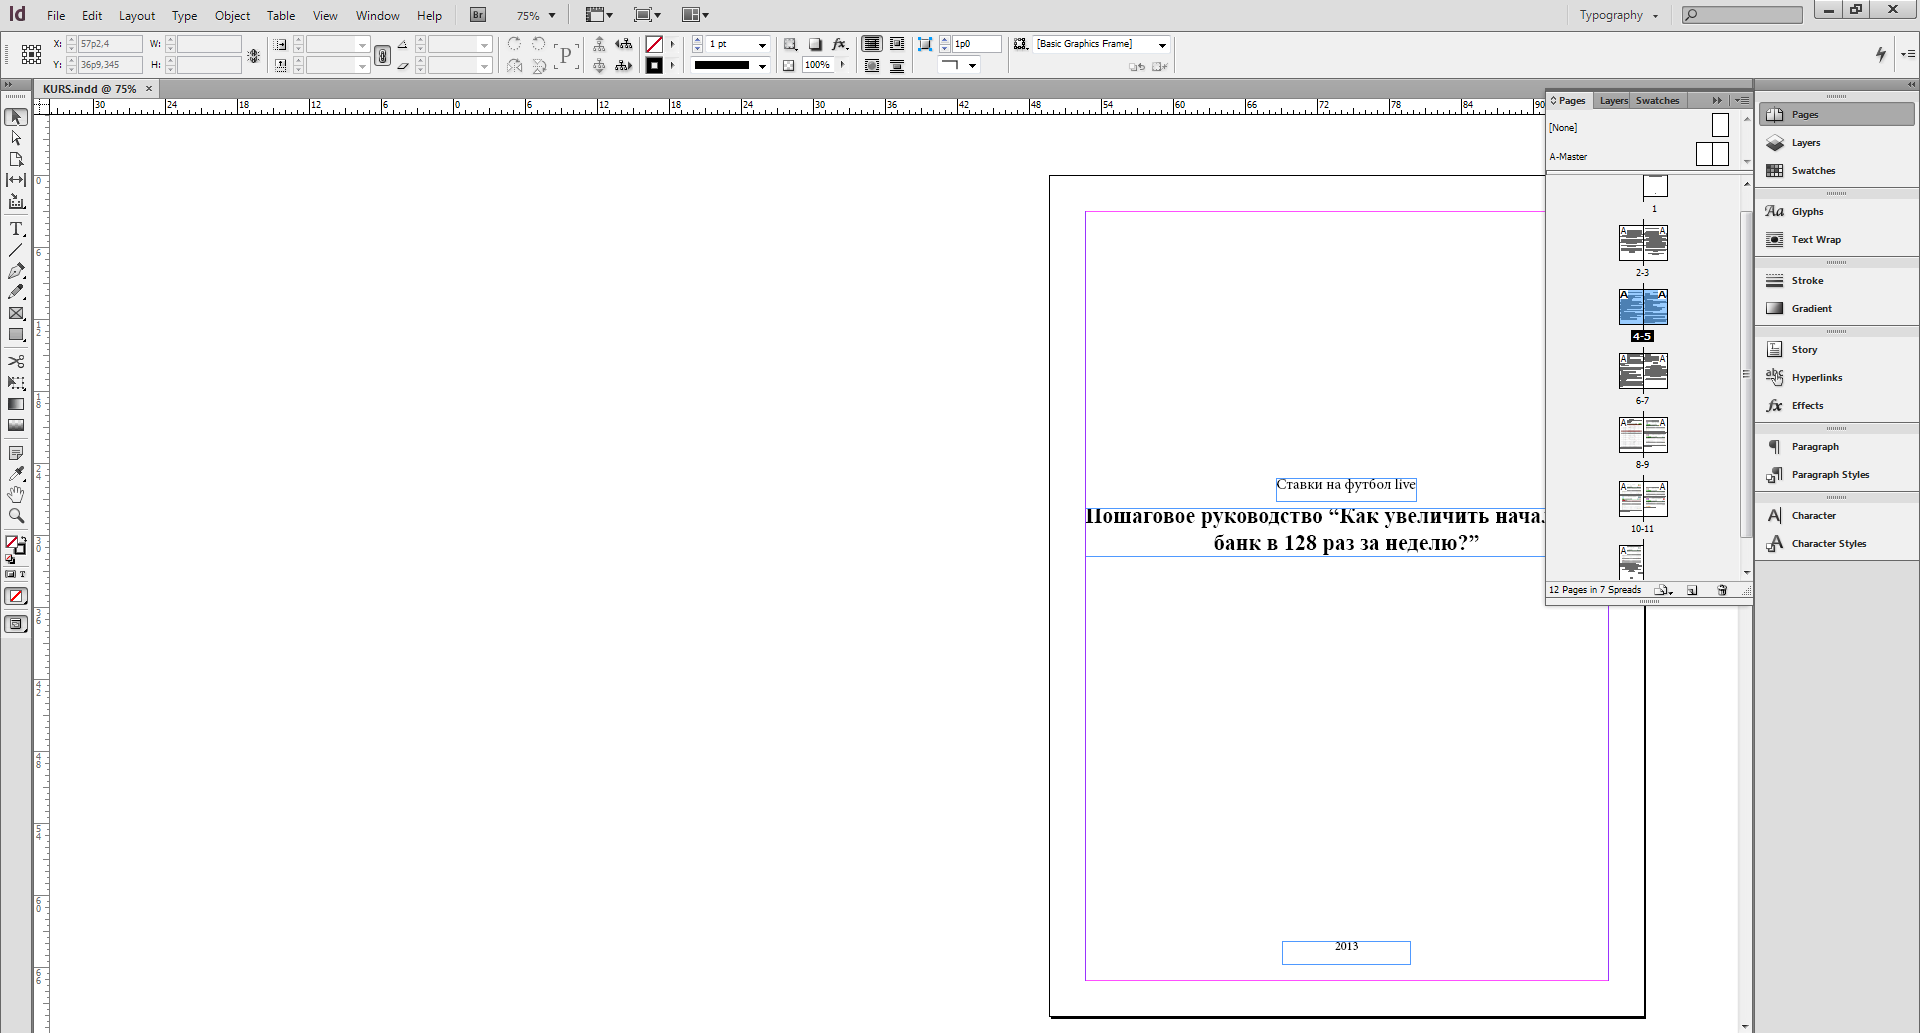Screen dimensions: 1920x1033
Task: Open the Object menu
Action: (232, 16)
